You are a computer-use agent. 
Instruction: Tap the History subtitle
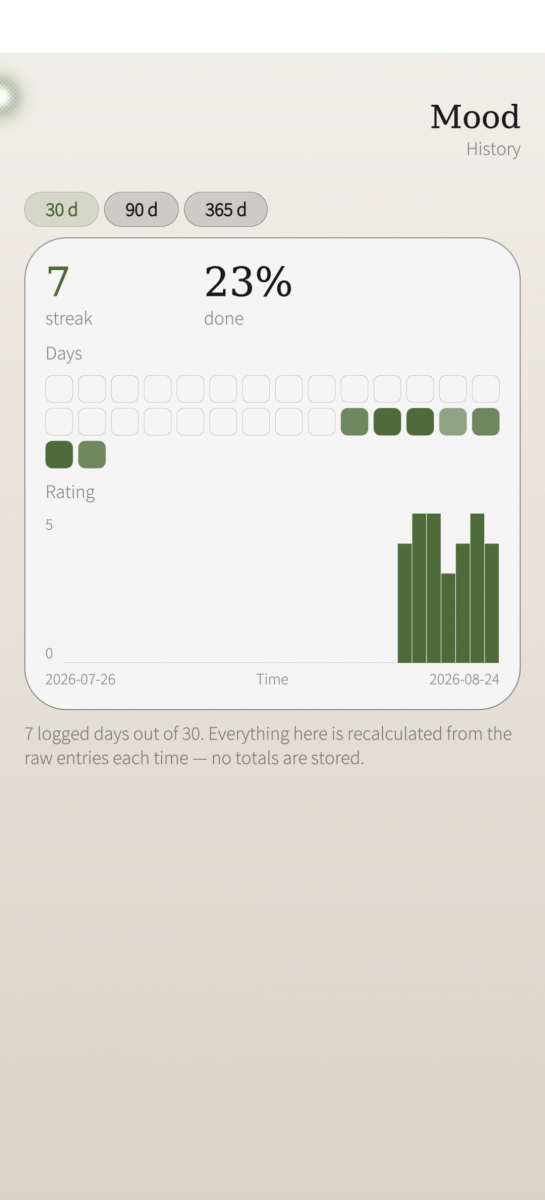pos(493,149)
